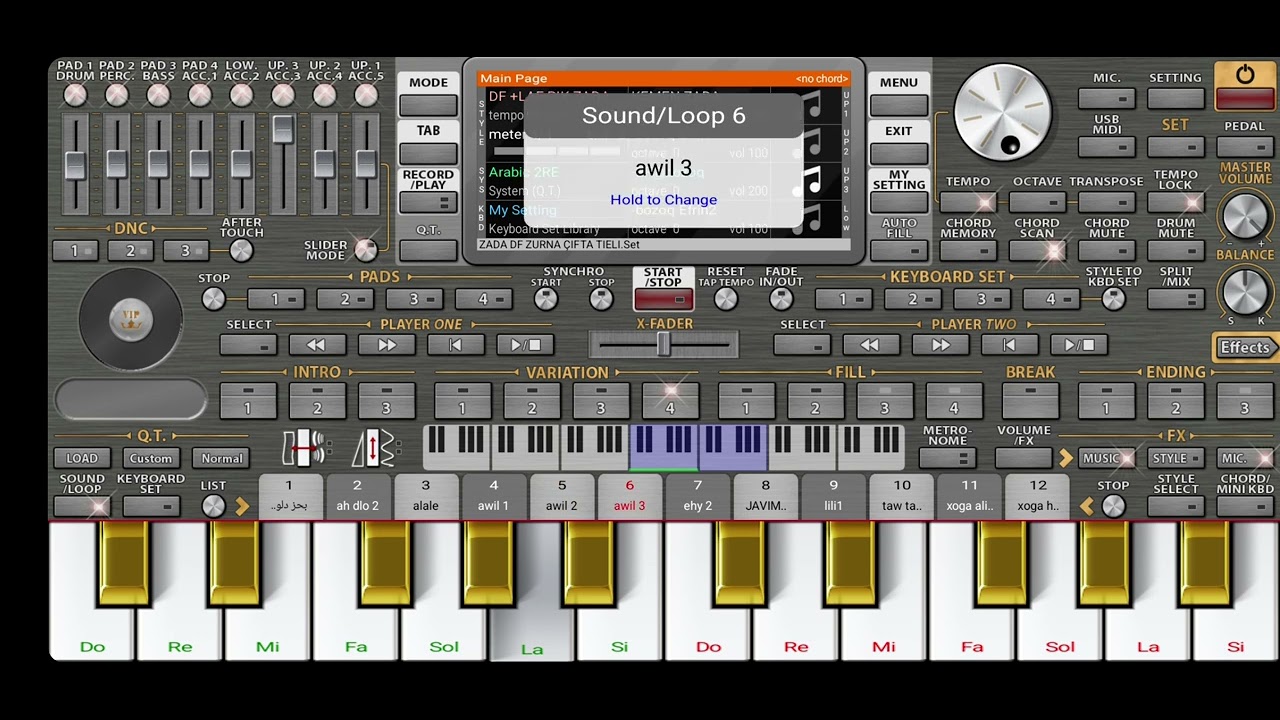Toggle the After Touch knob
1280x720 pixels.
[241, 250]
